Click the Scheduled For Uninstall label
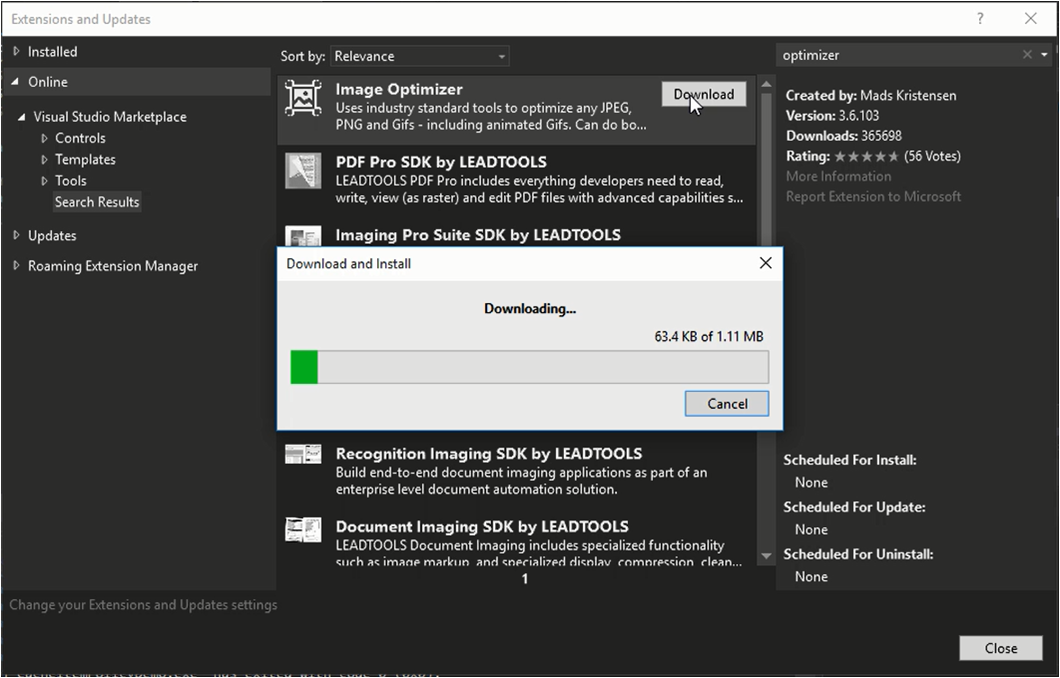 coord(858,554)
